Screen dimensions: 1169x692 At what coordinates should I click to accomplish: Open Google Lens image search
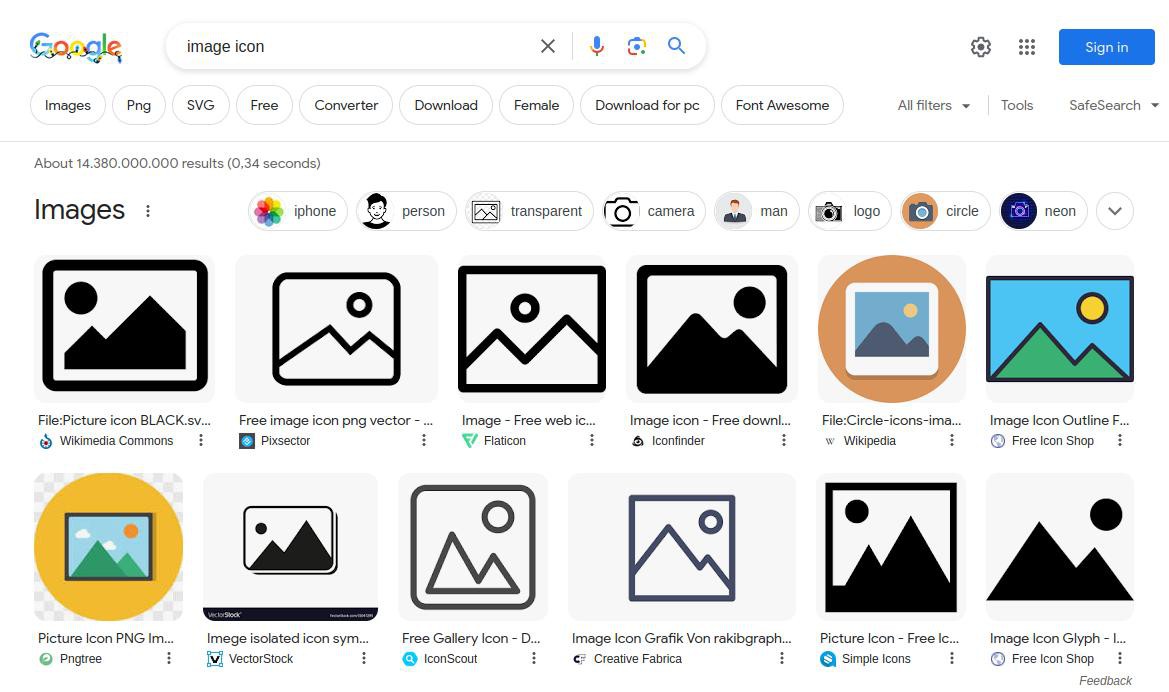click(x=637, y=47)
